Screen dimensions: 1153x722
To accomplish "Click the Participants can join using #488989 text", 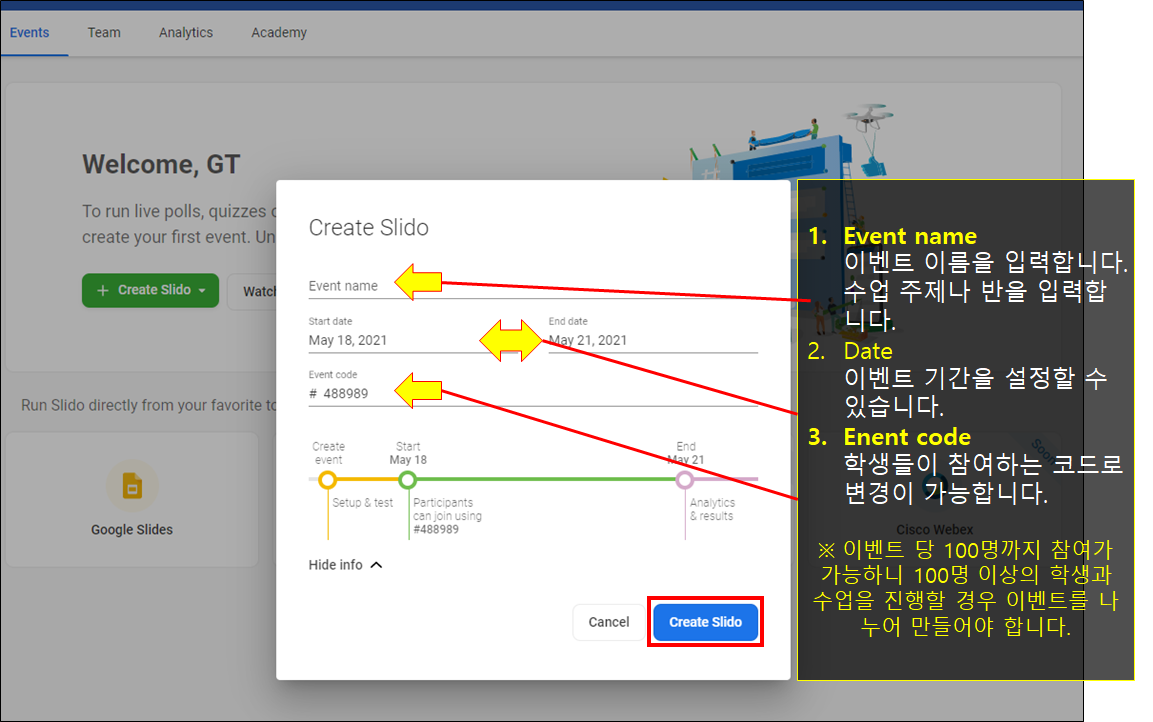I will pyautogui.click(x=447, y=516).
